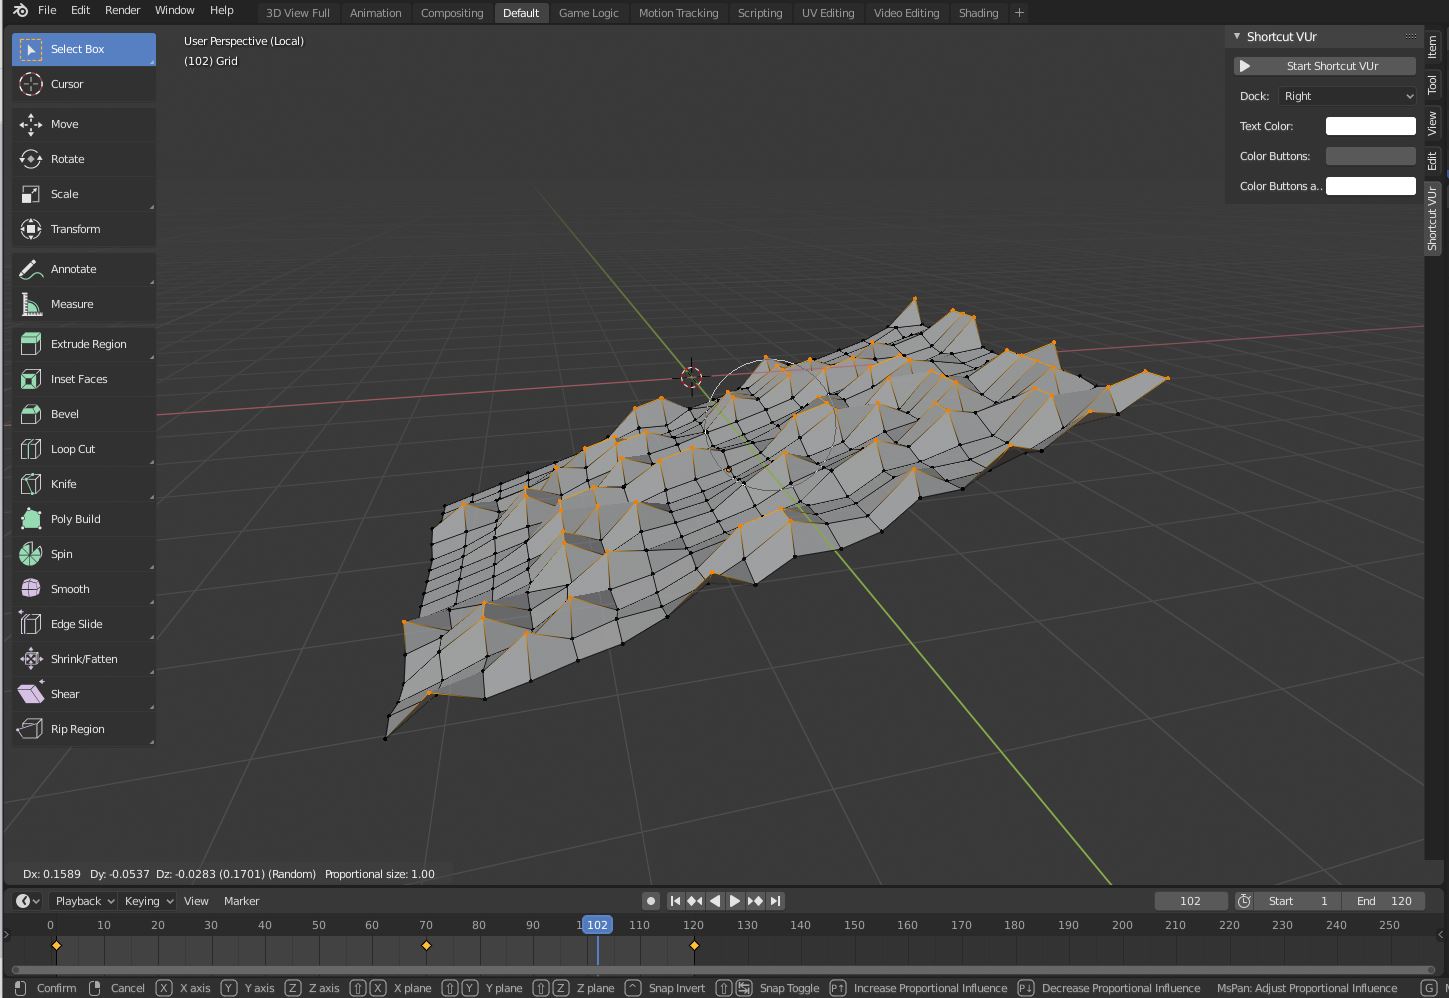Open the Dock dropdown set to Right
1449x998 pixels.
pyautogui.click(x=1347, y=96)
